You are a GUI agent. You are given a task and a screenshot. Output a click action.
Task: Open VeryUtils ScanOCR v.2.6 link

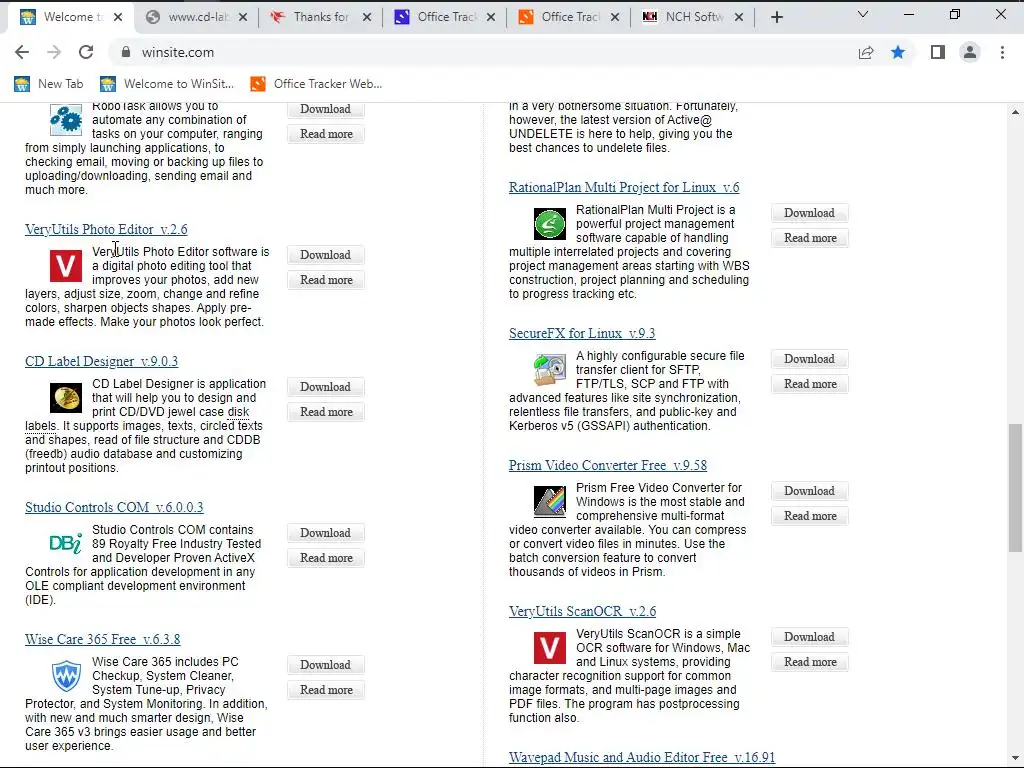pos(583,611)
